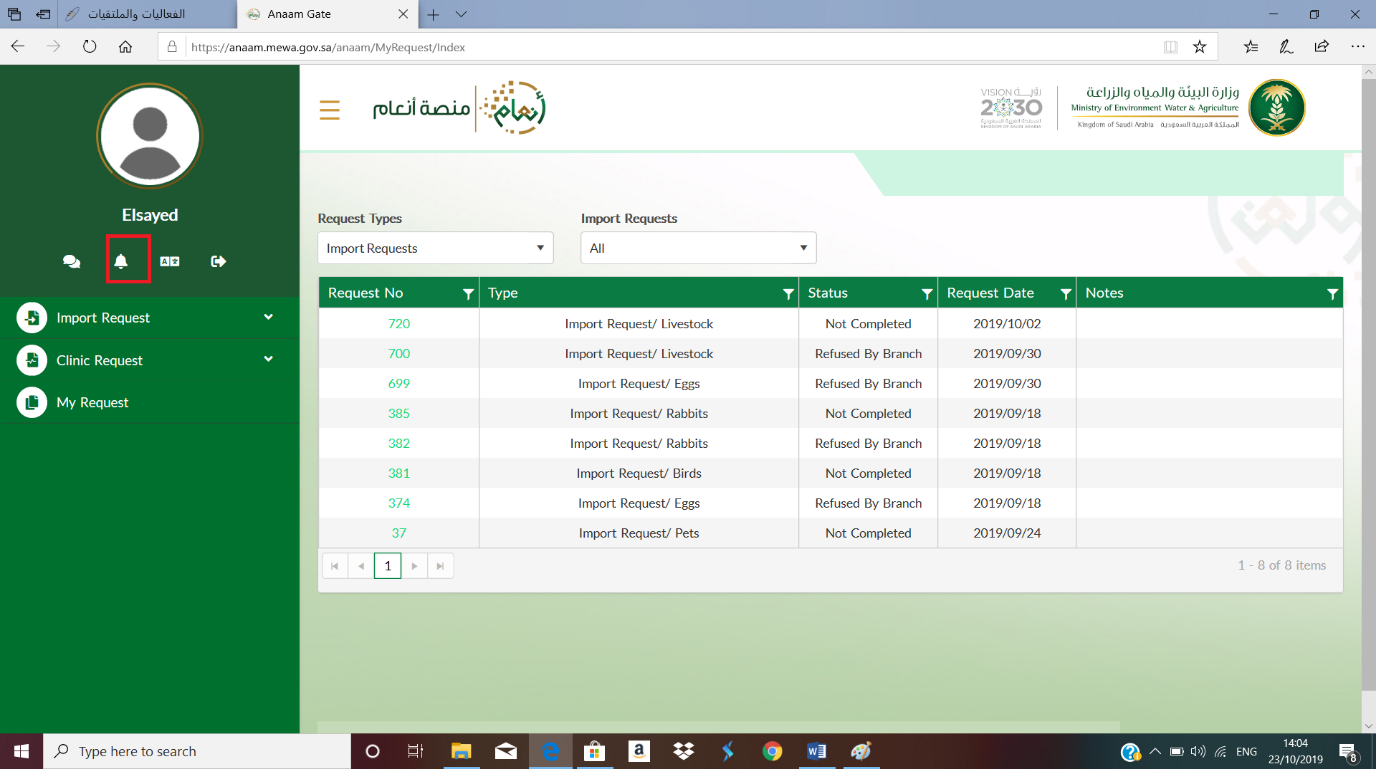Click the logout icon in sidebar
The height and width of the screenshot is (769, 1376).
point(218,261)
